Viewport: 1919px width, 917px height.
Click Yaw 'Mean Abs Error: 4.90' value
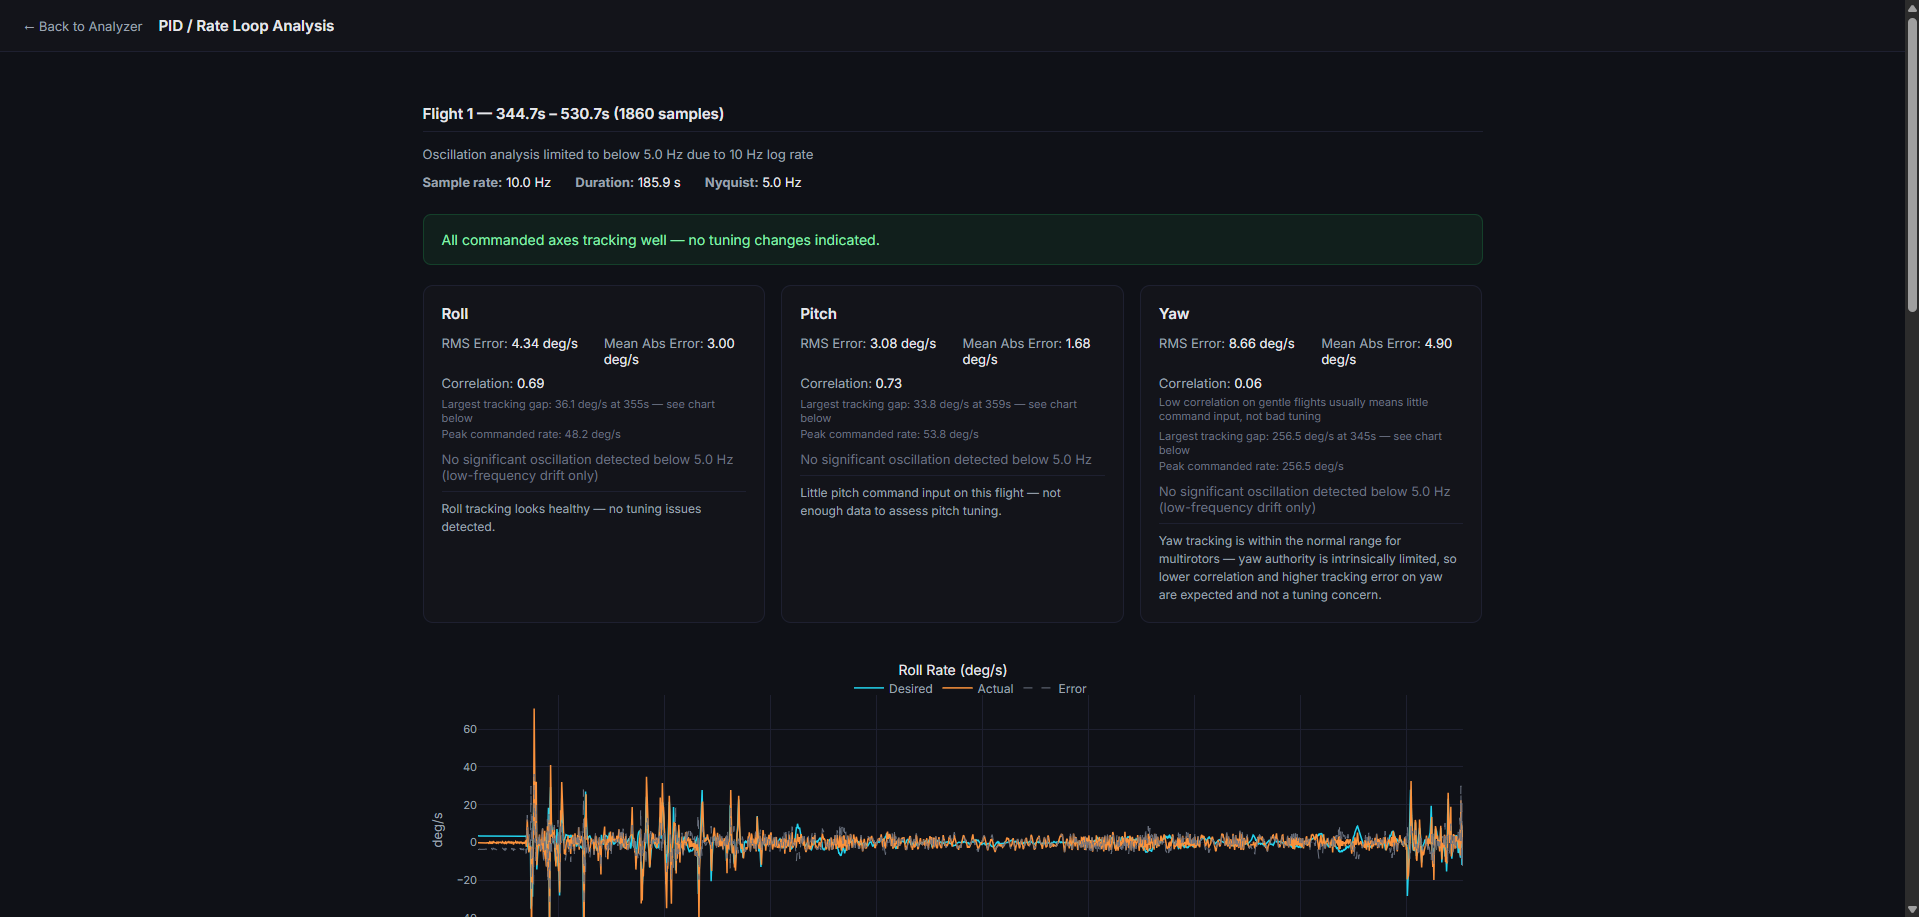coord(1387,351)
